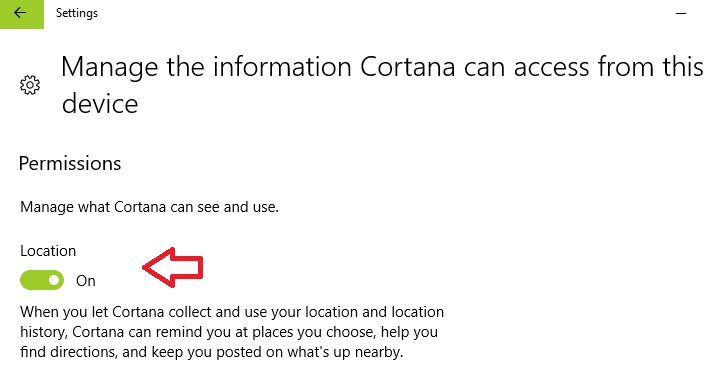Turn off the Location toggle
Image resolution: width=722 pixels, height=390 pixels.
click(x=42, y=280)
